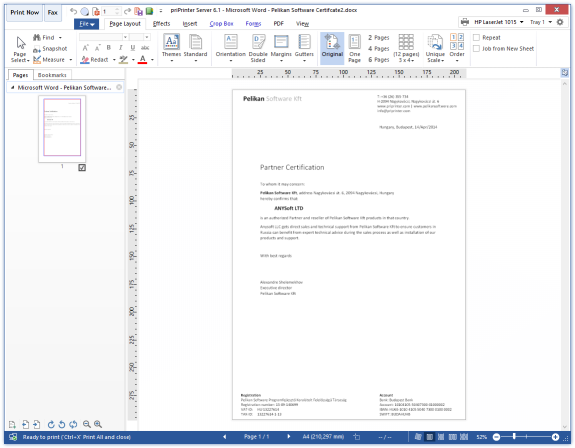The width and height of the screenshot is (575, 448).
Task: Open the page Order options
Action: (457, 48)
